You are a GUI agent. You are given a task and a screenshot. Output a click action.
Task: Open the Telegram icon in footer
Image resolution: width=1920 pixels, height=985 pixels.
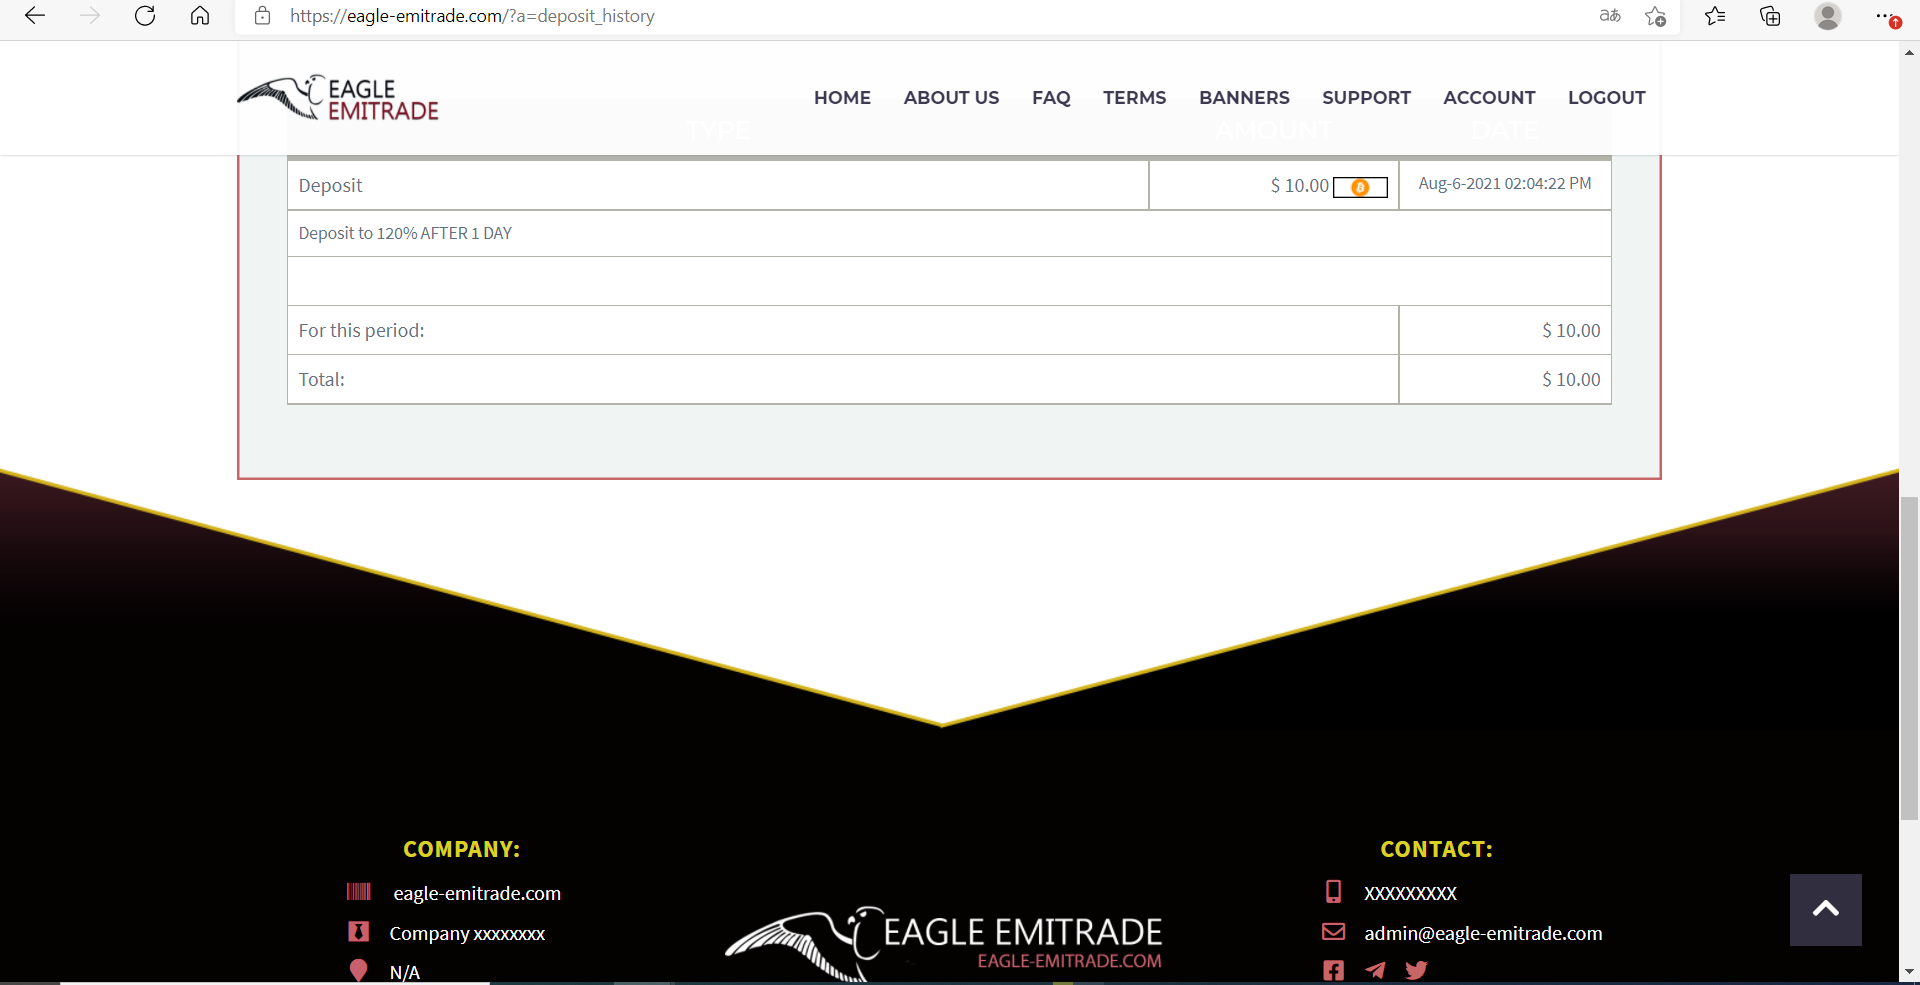point(1375,970)
